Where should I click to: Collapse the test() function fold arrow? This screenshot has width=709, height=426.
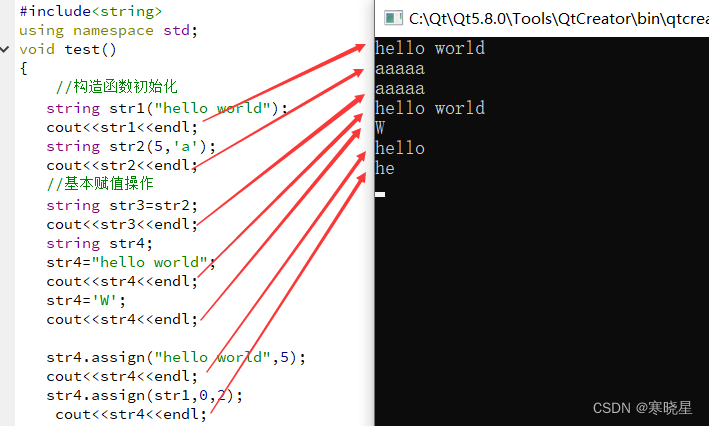pos(5,49)
